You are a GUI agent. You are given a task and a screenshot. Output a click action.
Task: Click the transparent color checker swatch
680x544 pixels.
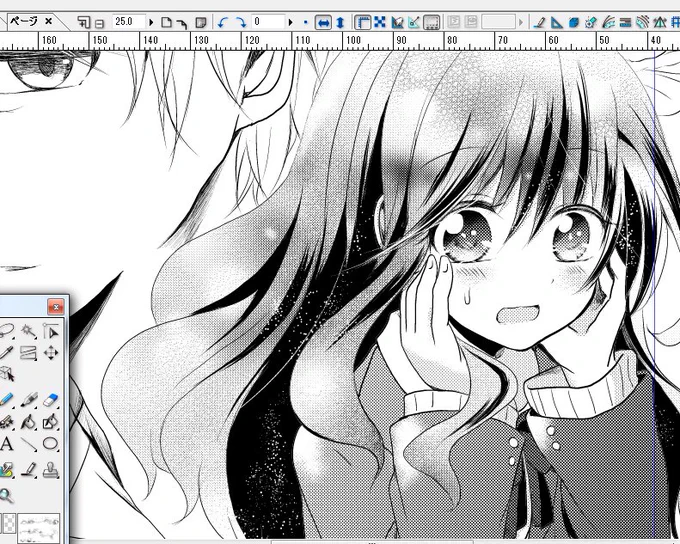coord(9,523)
